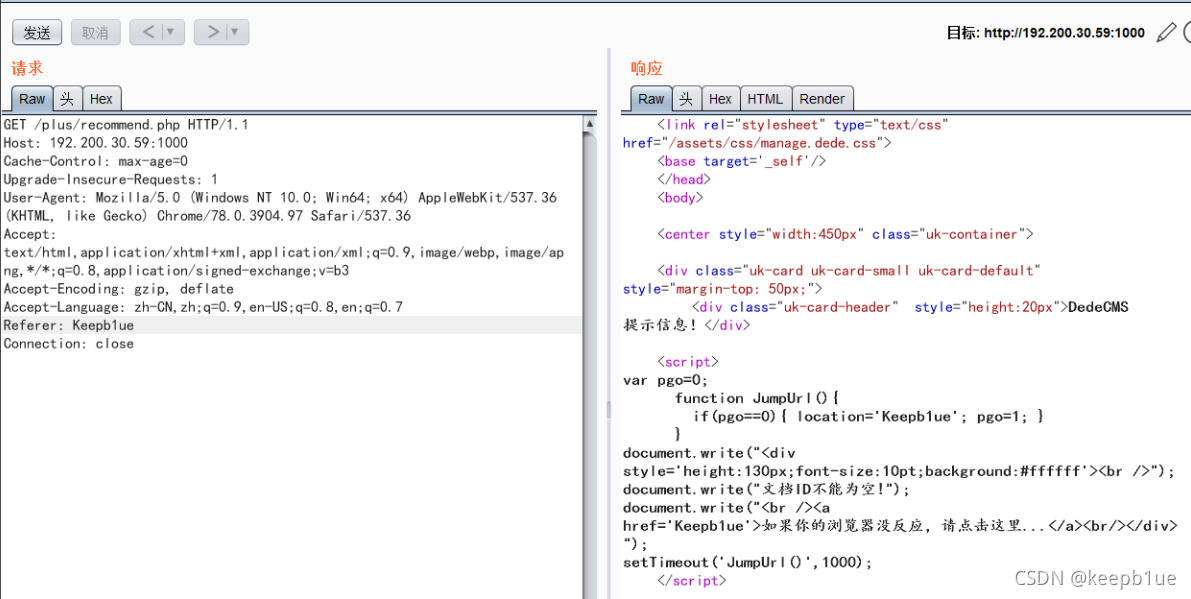The width and height of the screenshot is (1191, 599).
Task: Select the request 头 headers tab
Action: click(68, 99)
